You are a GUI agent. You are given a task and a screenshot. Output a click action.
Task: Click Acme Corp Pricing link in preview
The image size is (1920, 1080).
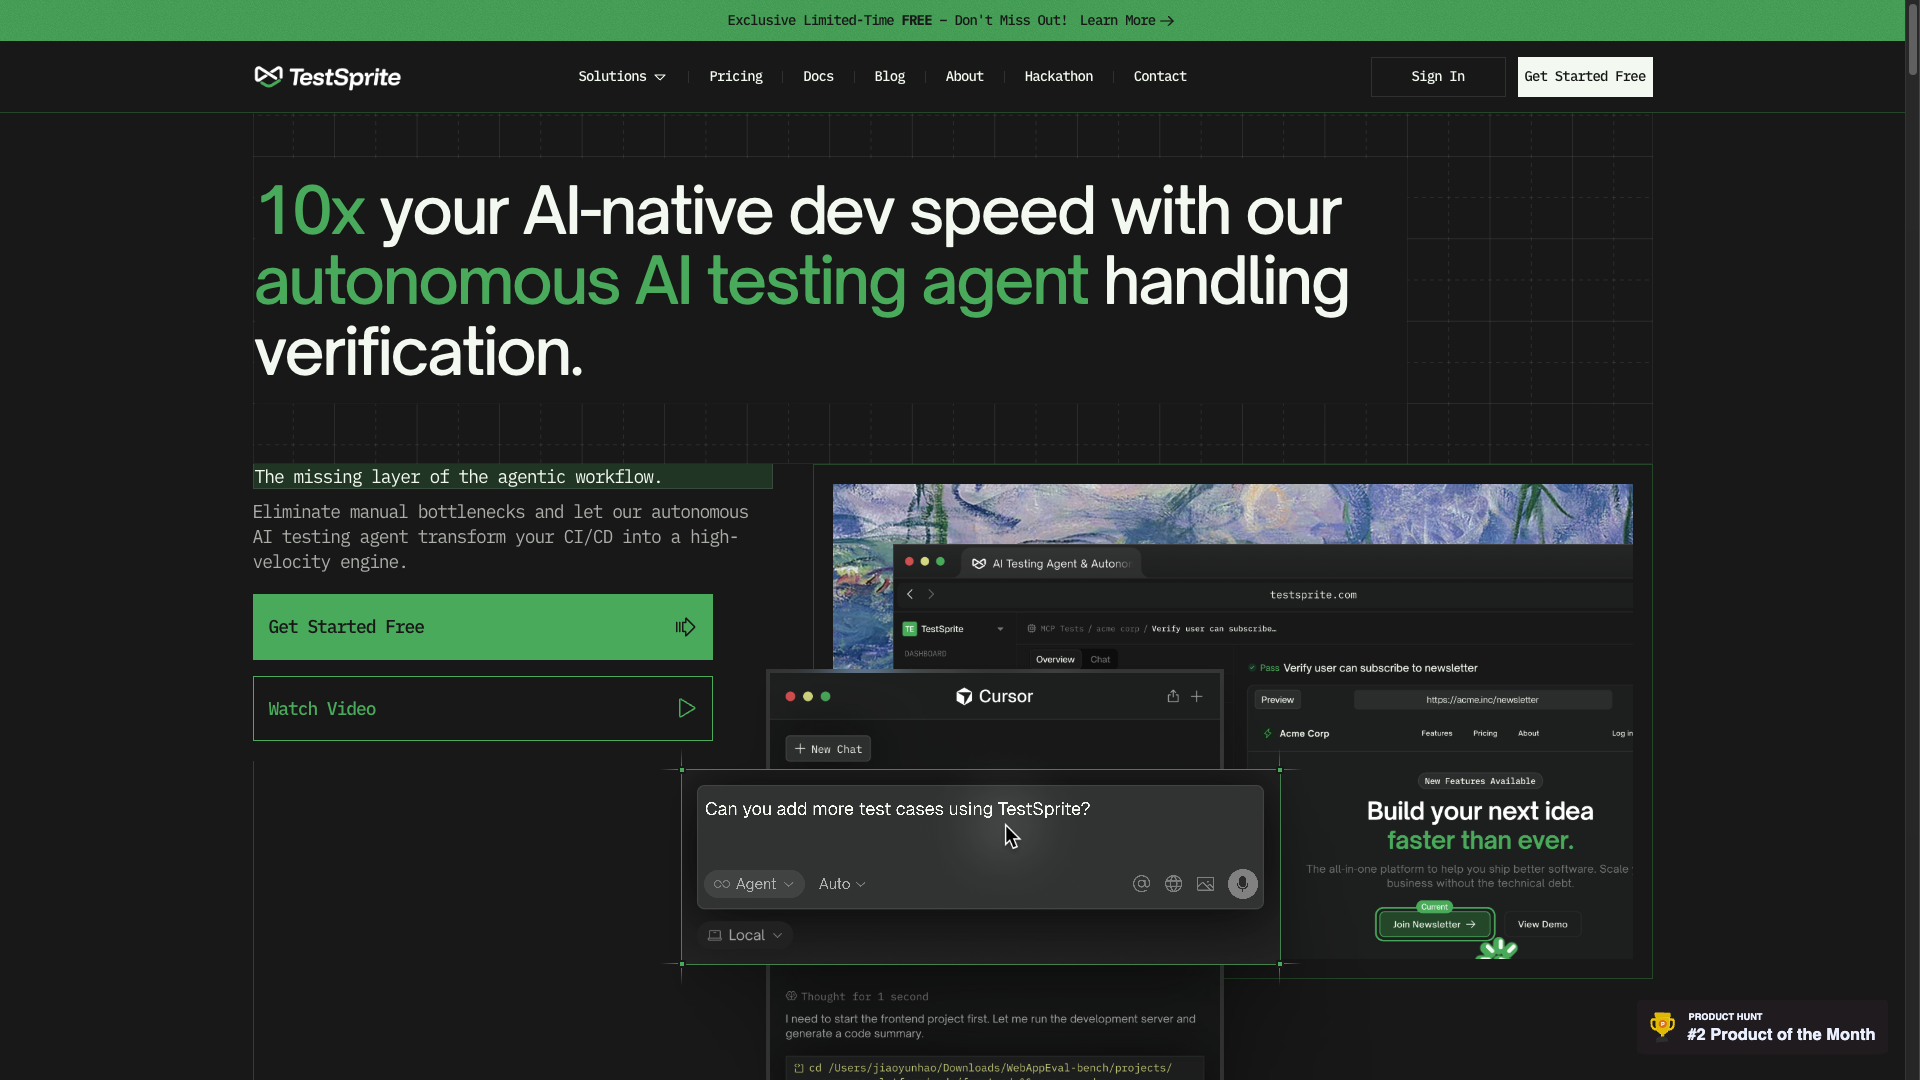(x=1485, y=734)
